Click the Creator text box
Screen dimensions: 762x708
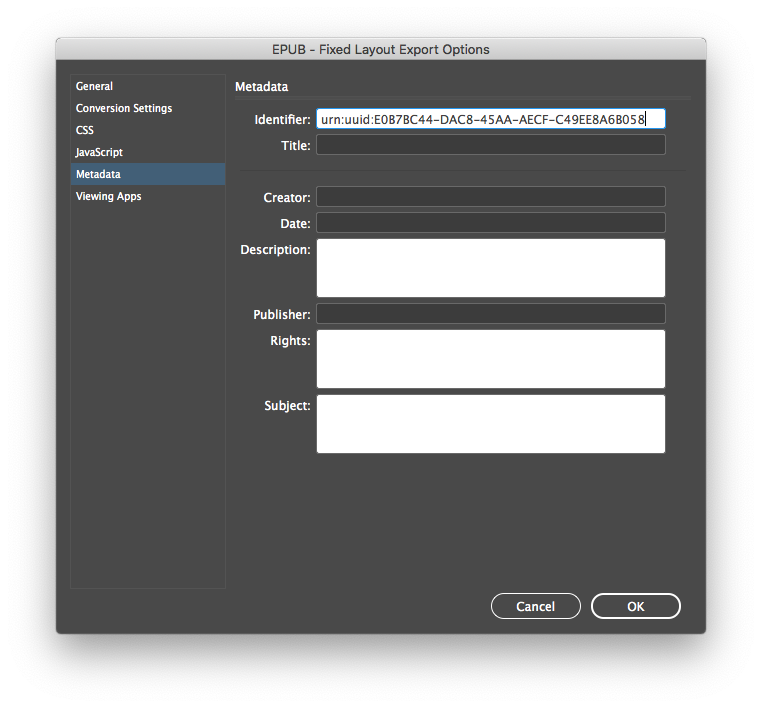[x=490, y=197]
